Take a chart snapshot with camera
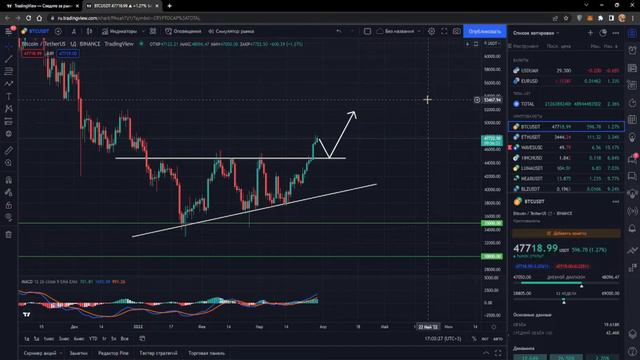The width and height of the screenshot is (640, 360). point(457,31)
